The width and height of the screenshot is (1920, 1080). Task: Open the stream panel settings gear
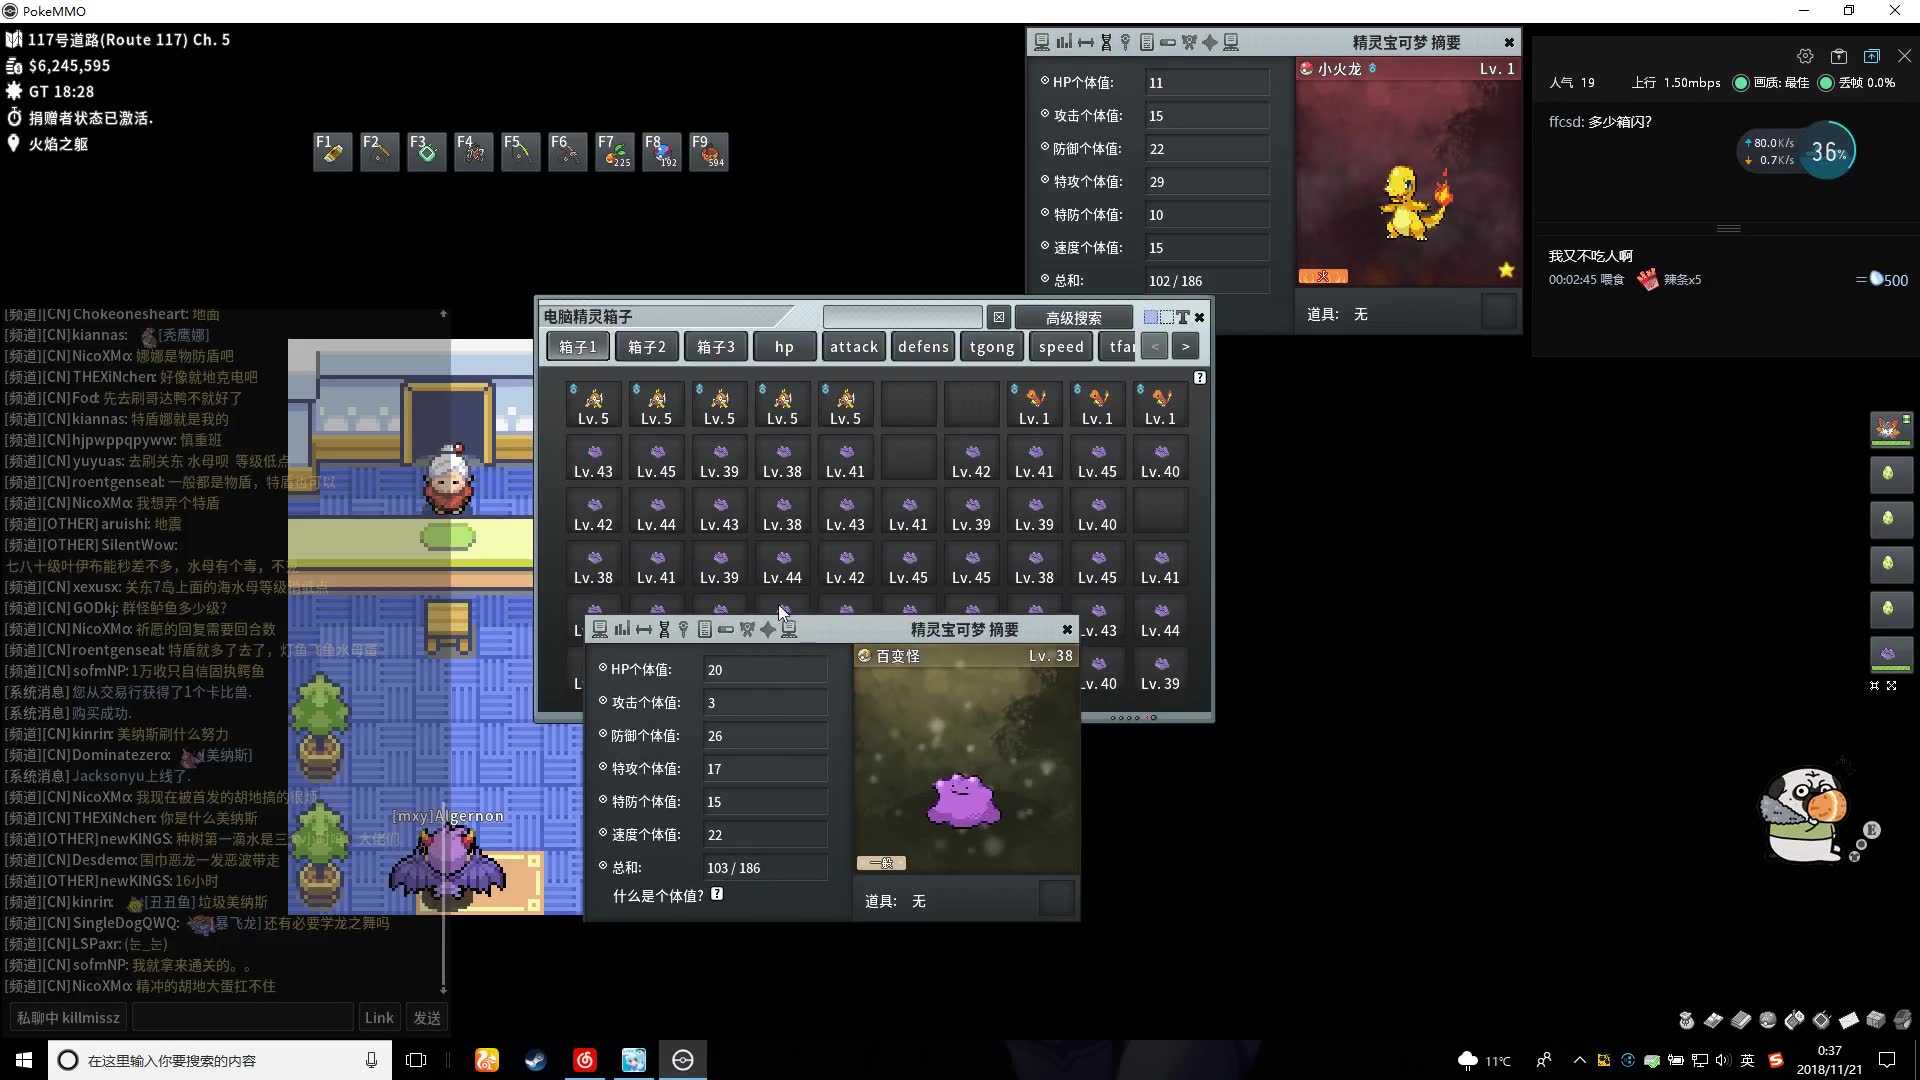[x=1805, y=57]
